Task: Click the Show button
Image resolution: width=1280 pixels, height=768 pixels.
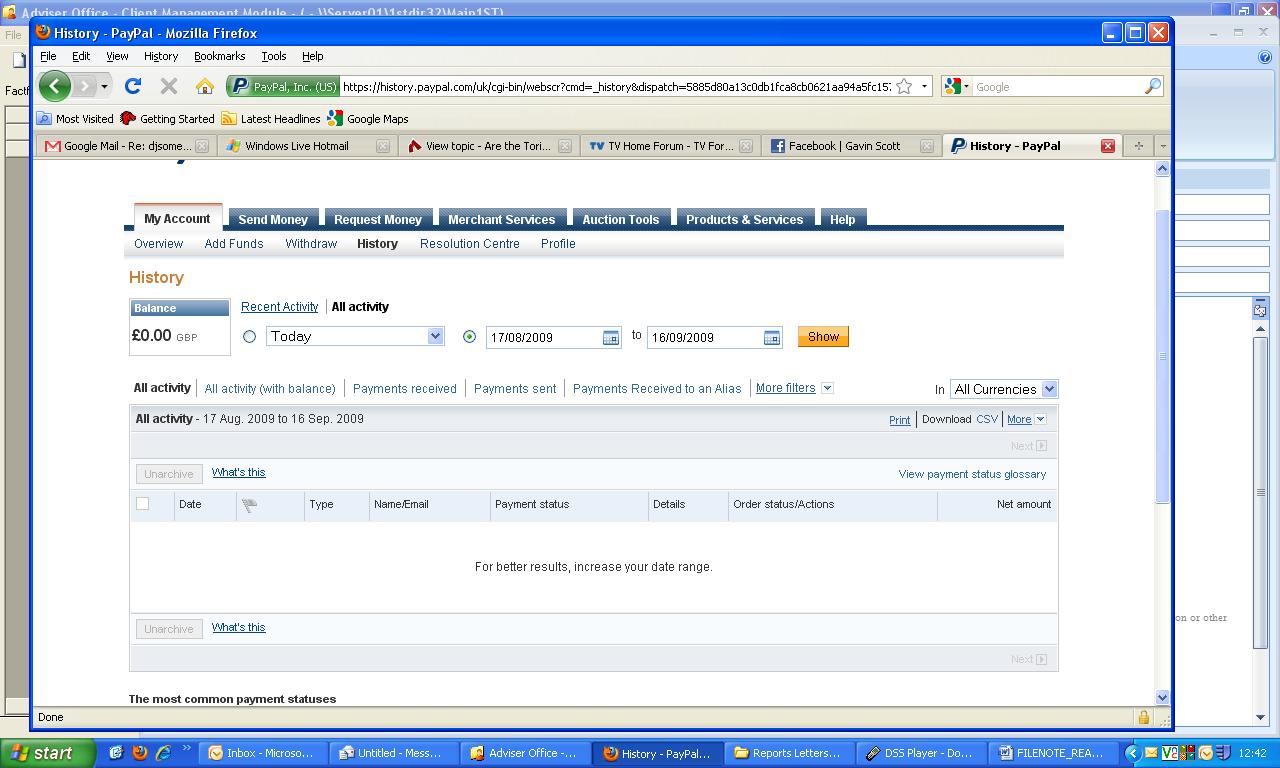Action: [x=823, y=337]
